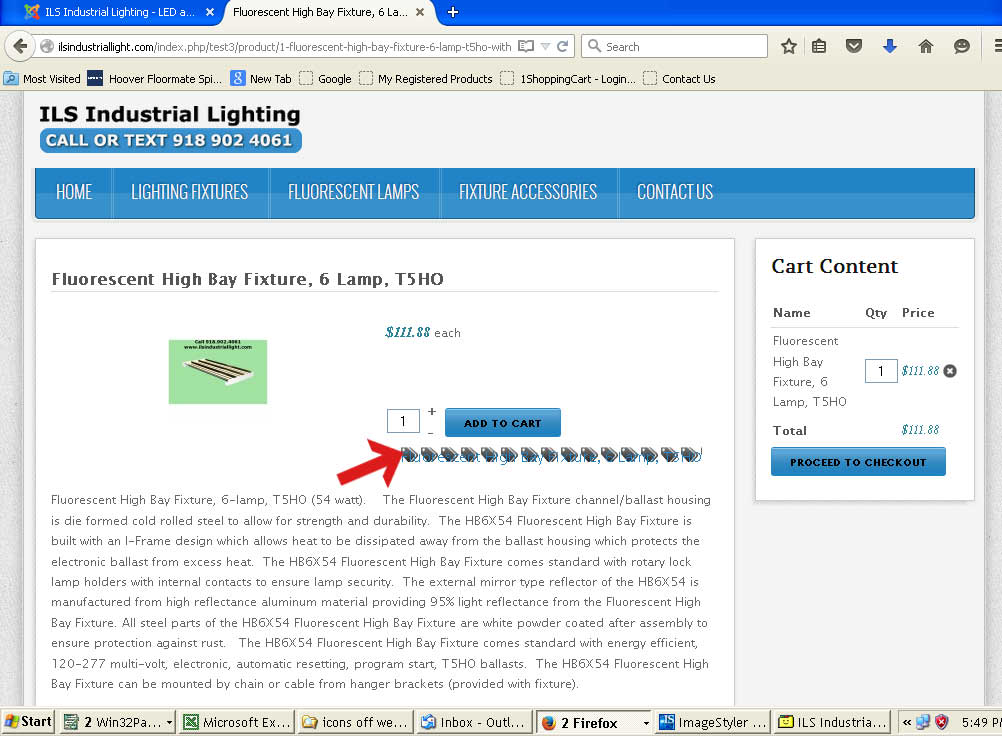Image resolution: width=1002 pixels, height=736 pixels.
Task: Expand the 2 Firefox taskbar group dropdown
Action: click(646, 723)
